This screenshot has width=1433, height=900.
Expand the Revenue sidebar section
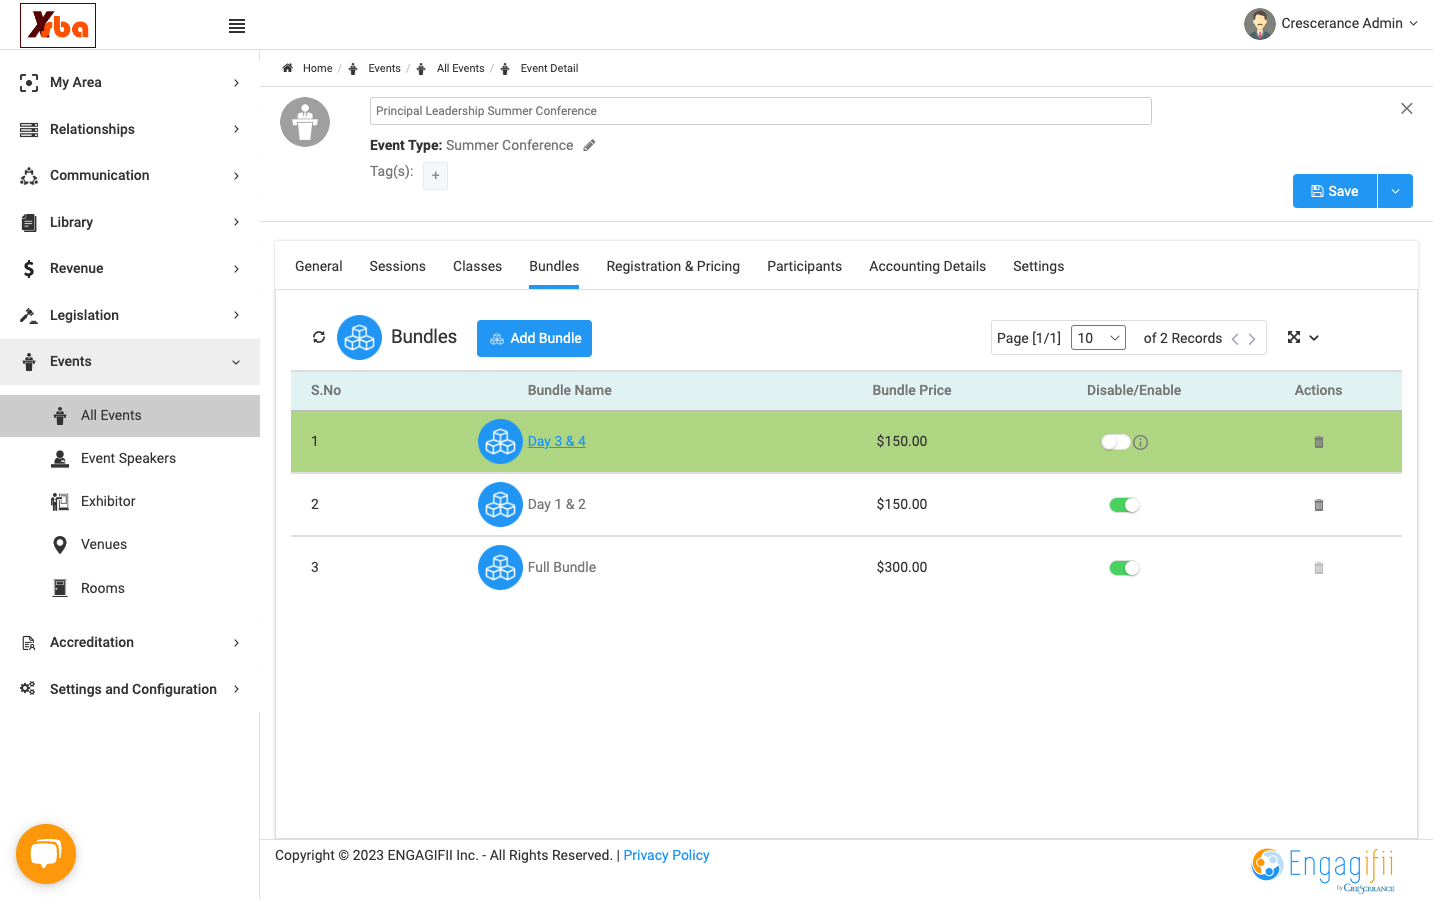tap(130, 269)
